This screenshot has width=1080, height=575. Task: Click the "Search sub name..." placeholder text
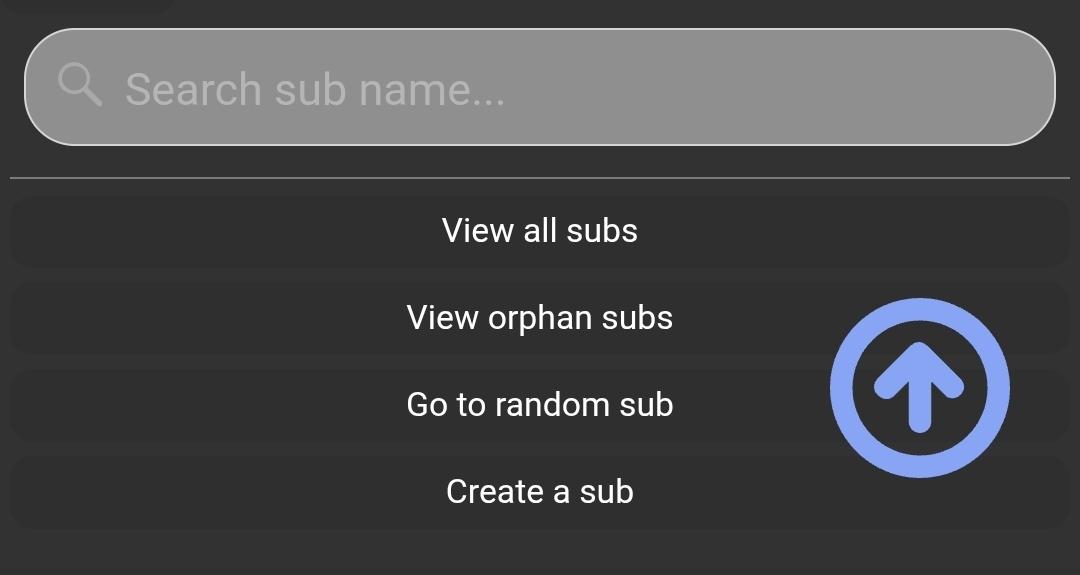pos(315,89)
